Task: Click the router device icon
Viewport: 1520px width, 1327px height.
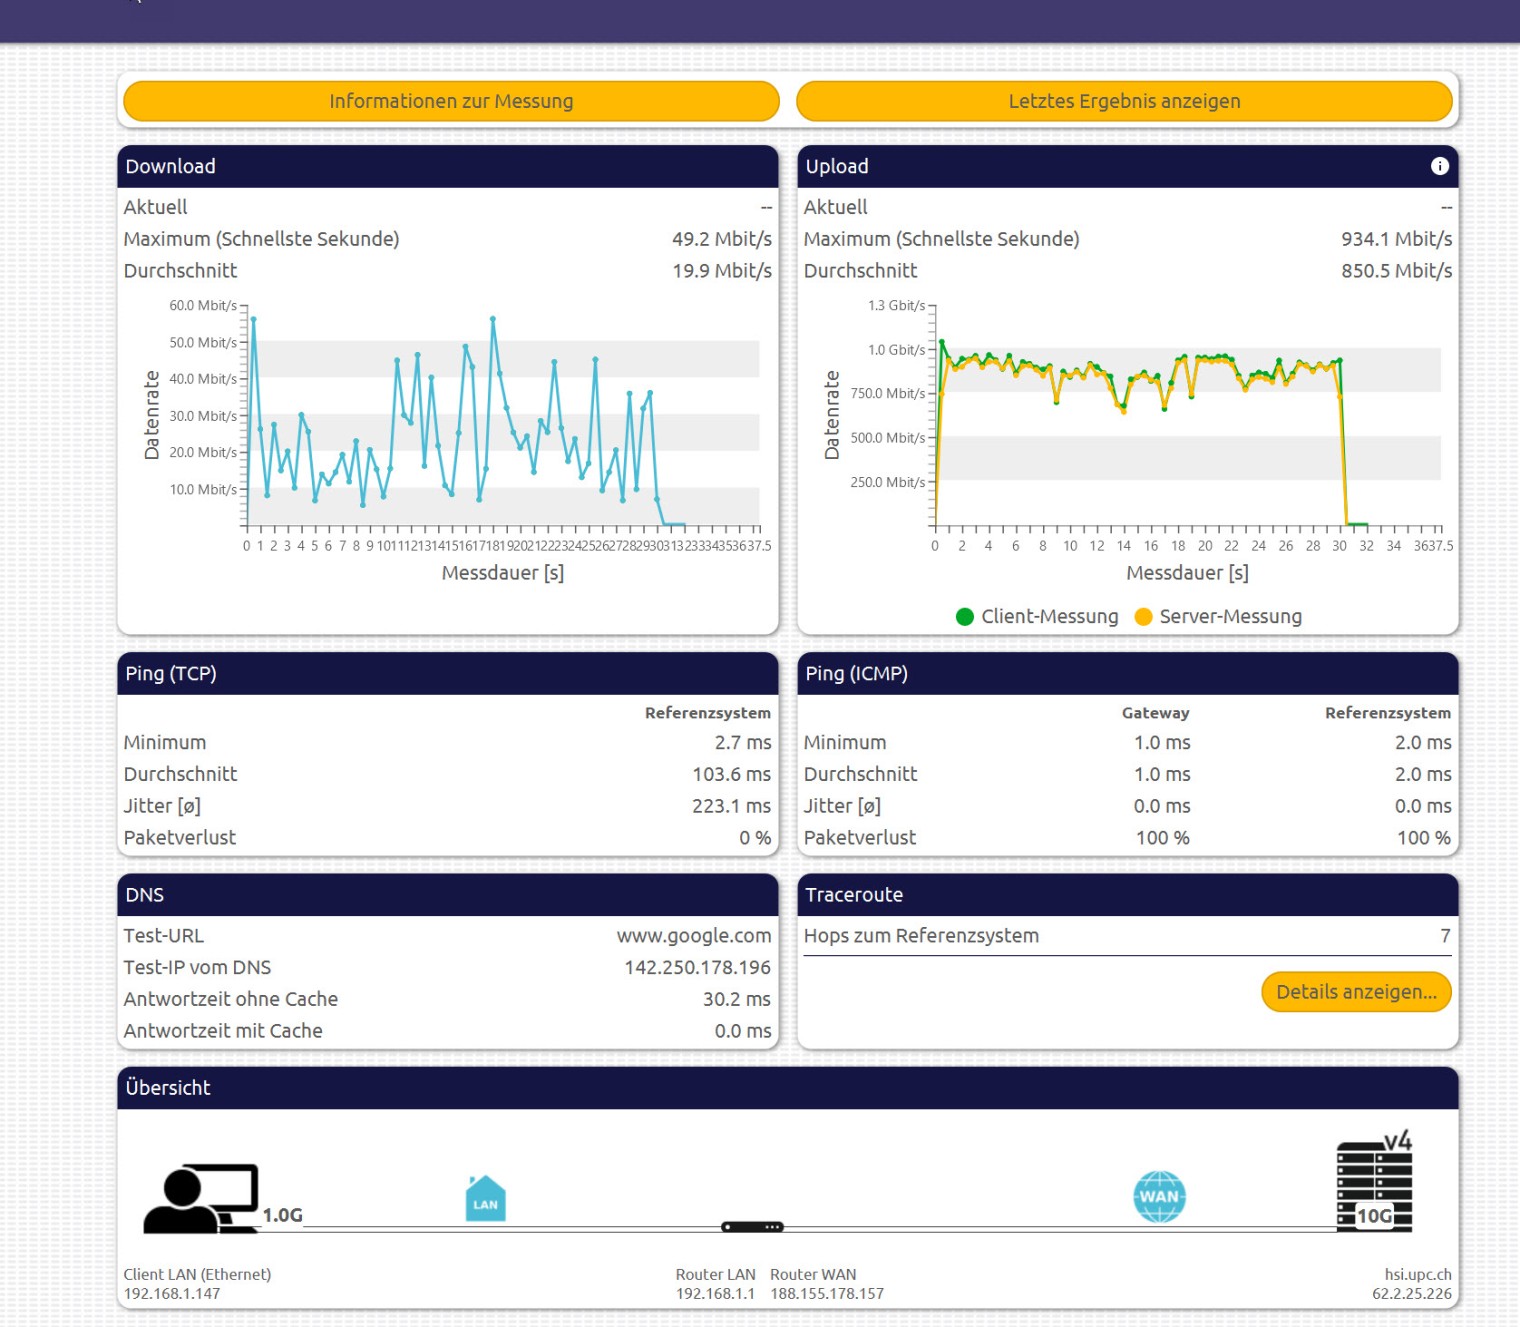Action: (752, 1227)
